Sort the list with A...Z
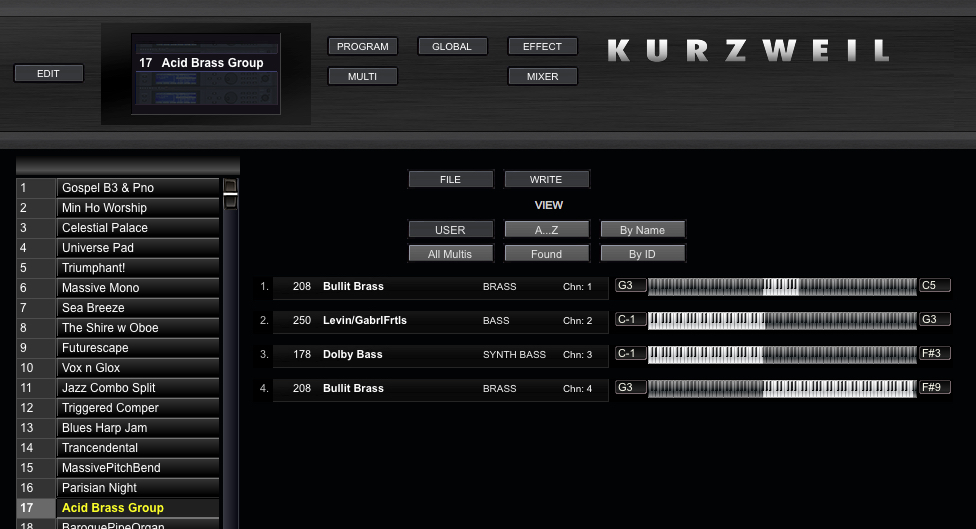The image size is (976, 529). pyautogui.click(x=546, y=230)
